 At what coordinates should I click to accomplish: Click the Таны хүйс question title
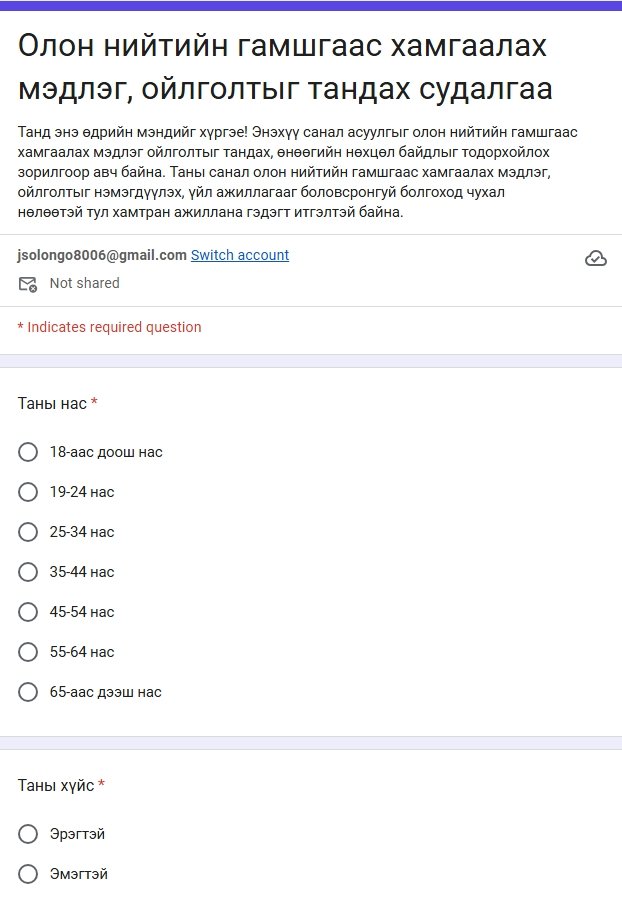pyautogui.click(x=56, y=785)
